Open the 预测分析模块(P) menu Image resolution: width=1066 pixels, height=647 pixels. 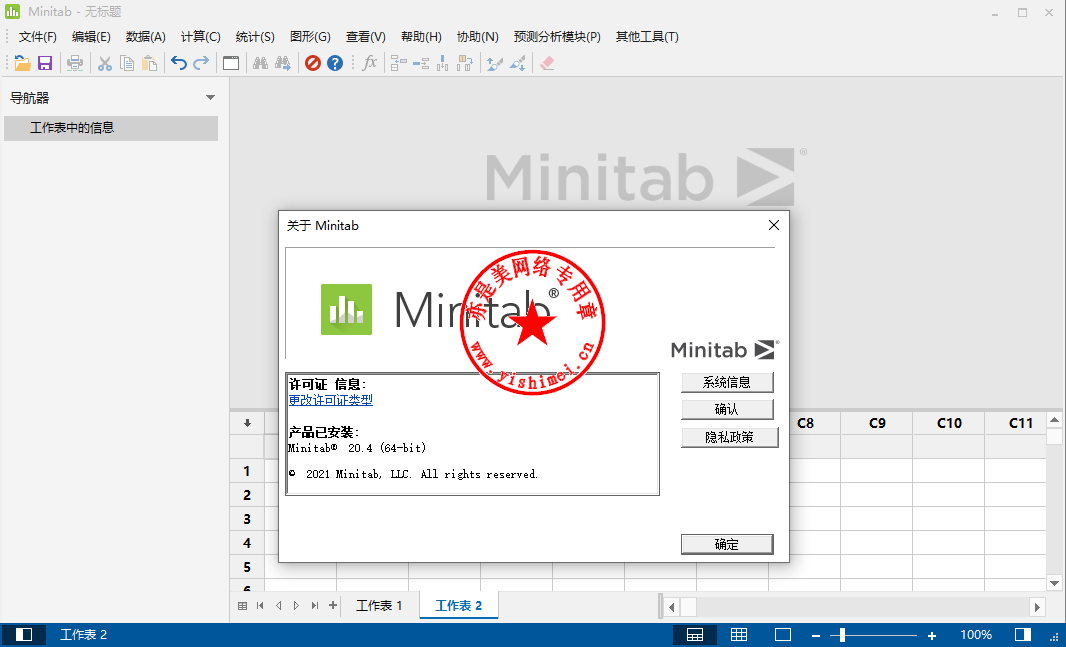(x=557, y=37)
